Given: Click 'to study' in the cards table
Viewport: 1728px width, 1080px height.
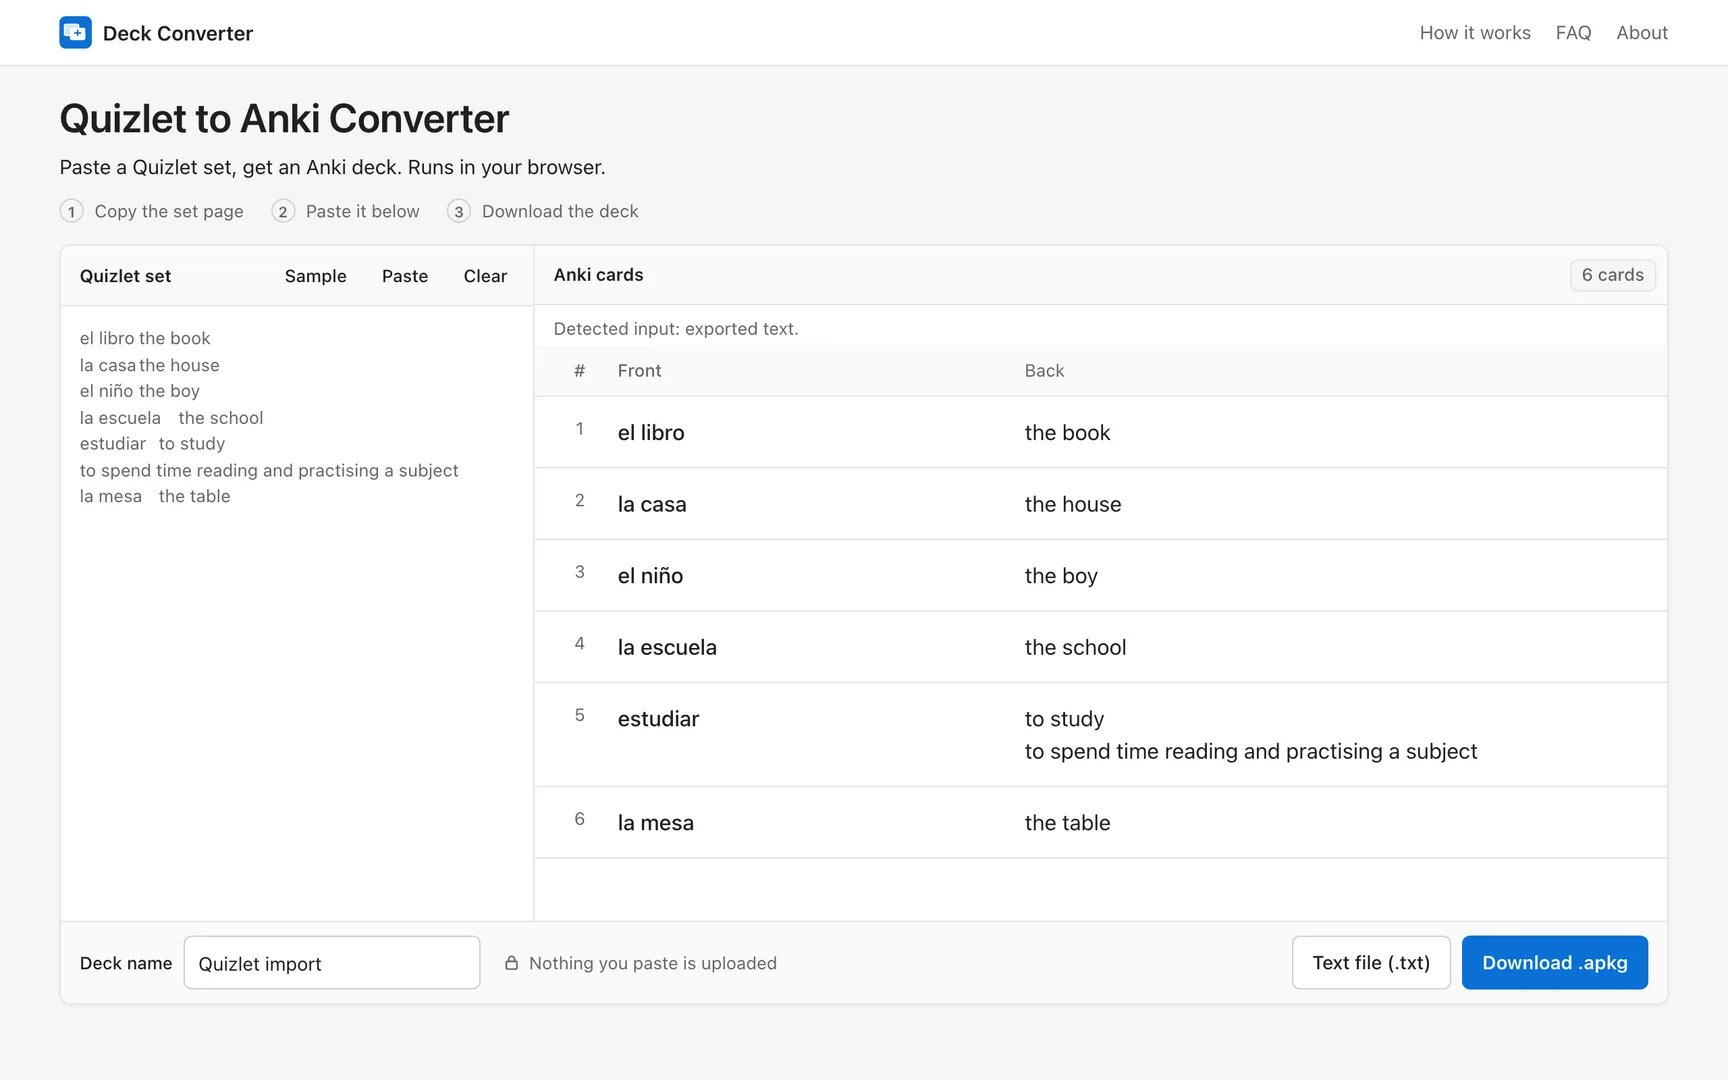Looking at the screenshot, I should tap(1064, 719).
